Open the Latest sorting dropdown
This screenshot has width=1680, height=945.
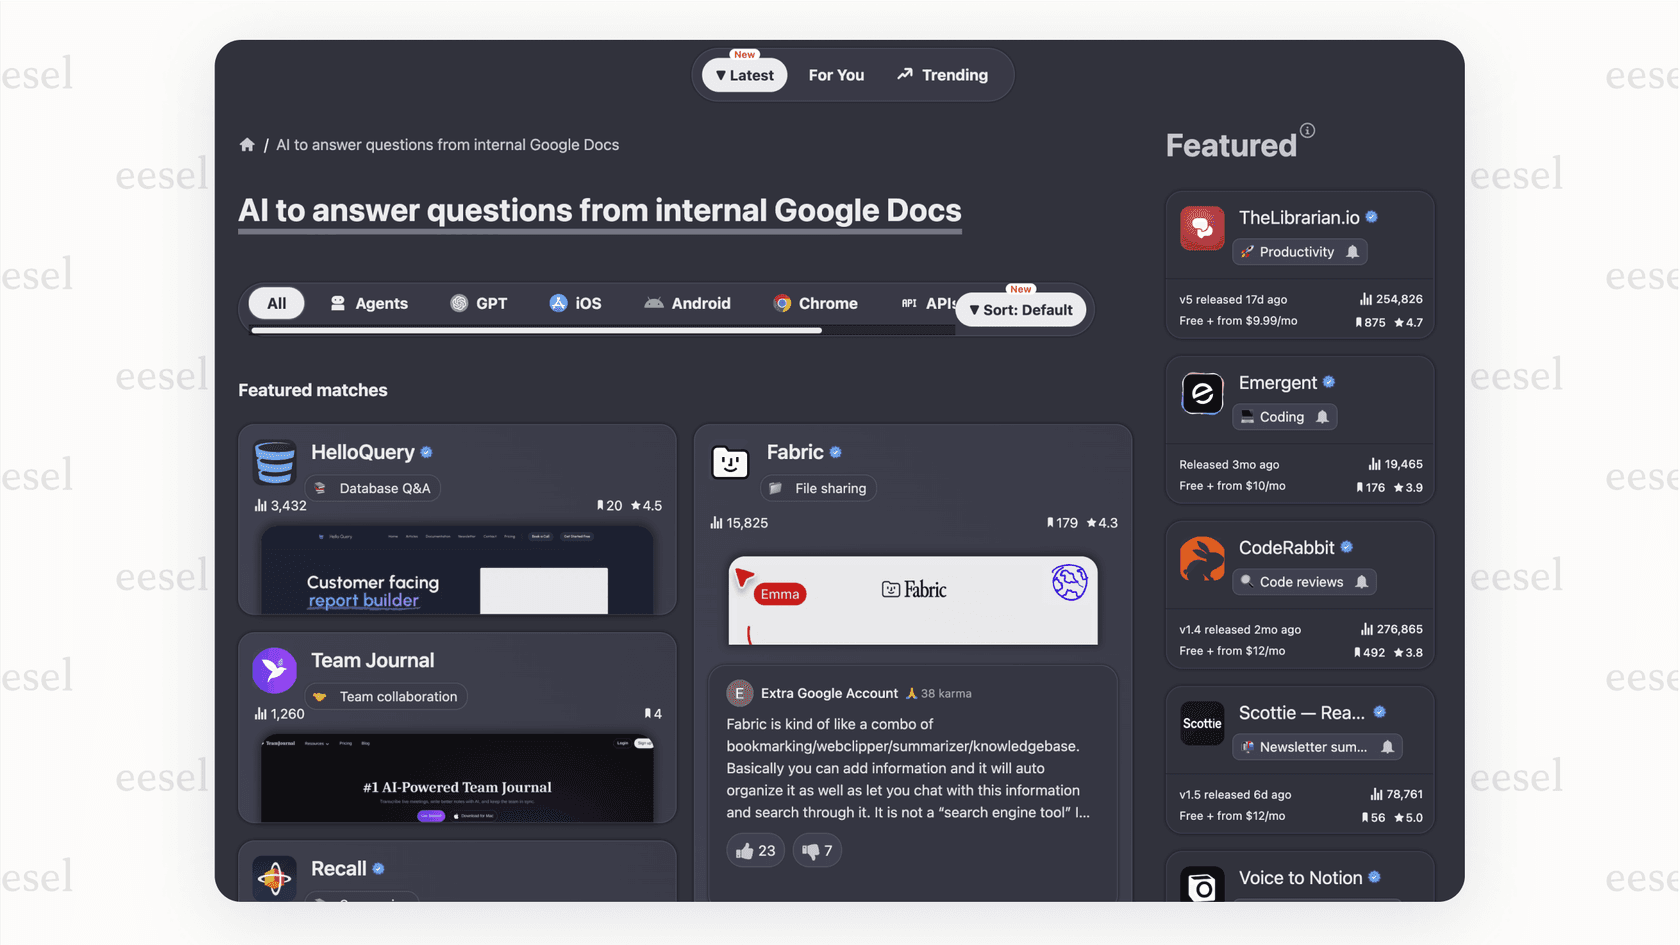coord(743,74)
